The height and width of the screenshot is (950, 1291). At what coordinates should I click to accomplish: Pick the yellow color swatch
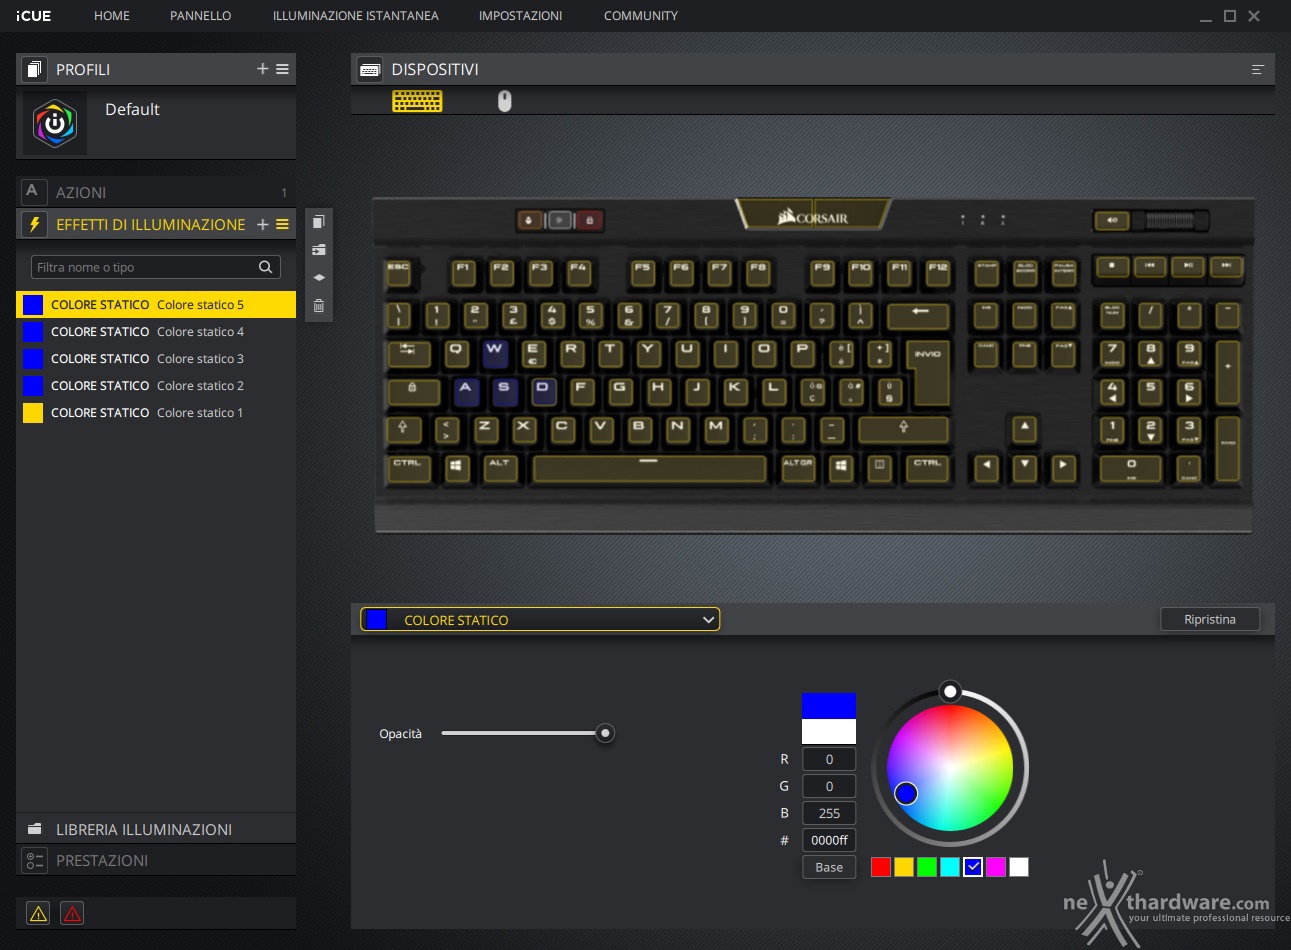tap(904, 867)
